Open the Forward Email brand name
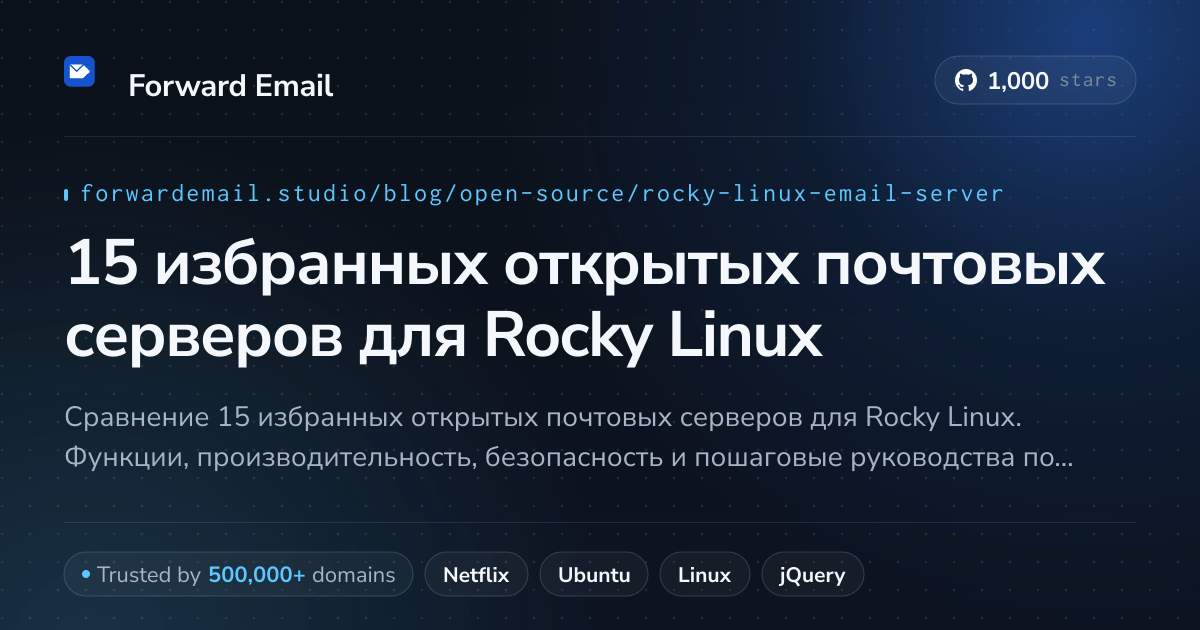 (230, 86)
